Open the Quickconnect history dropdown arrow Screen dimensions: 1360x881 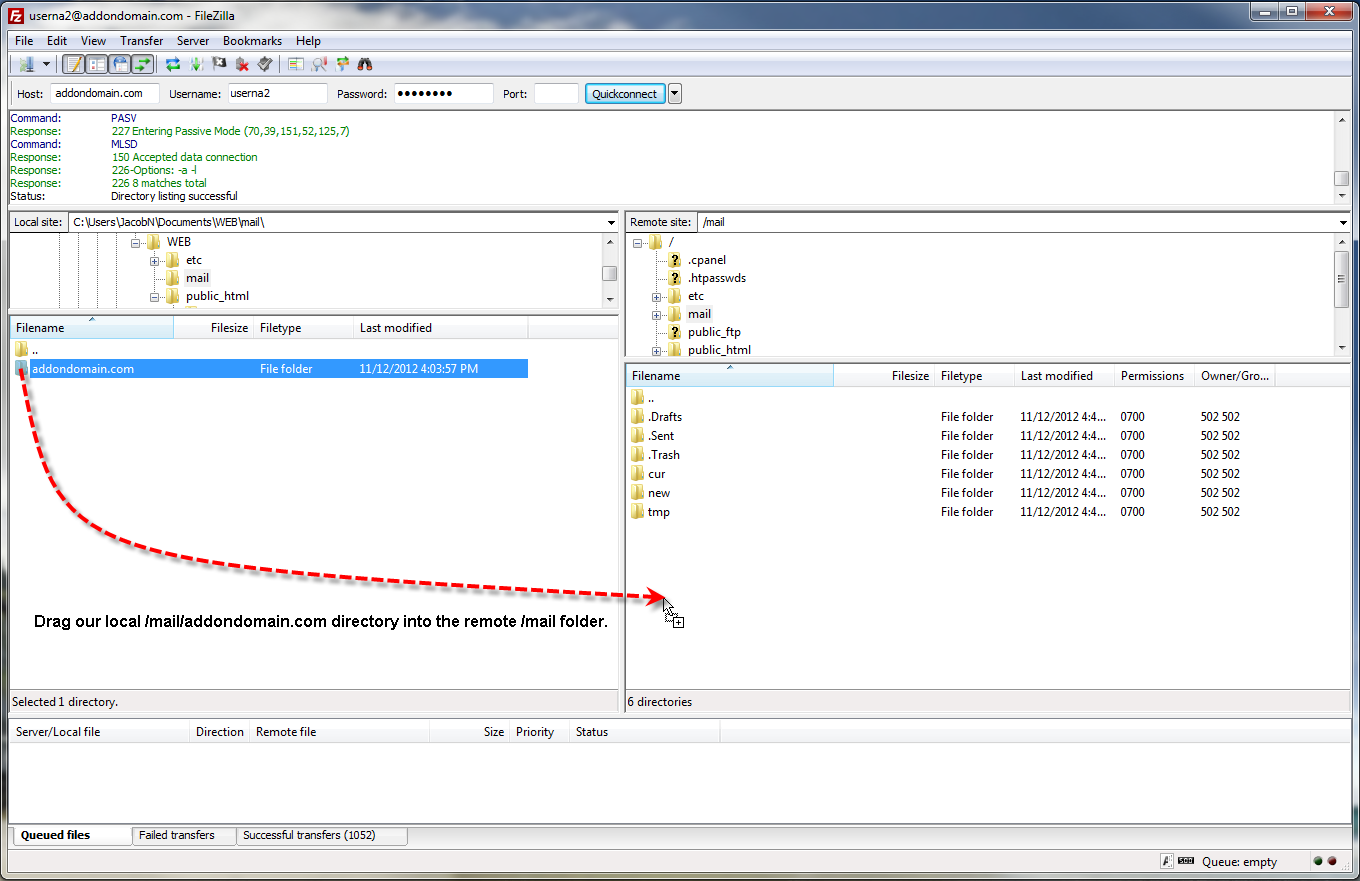click(675, 94)
